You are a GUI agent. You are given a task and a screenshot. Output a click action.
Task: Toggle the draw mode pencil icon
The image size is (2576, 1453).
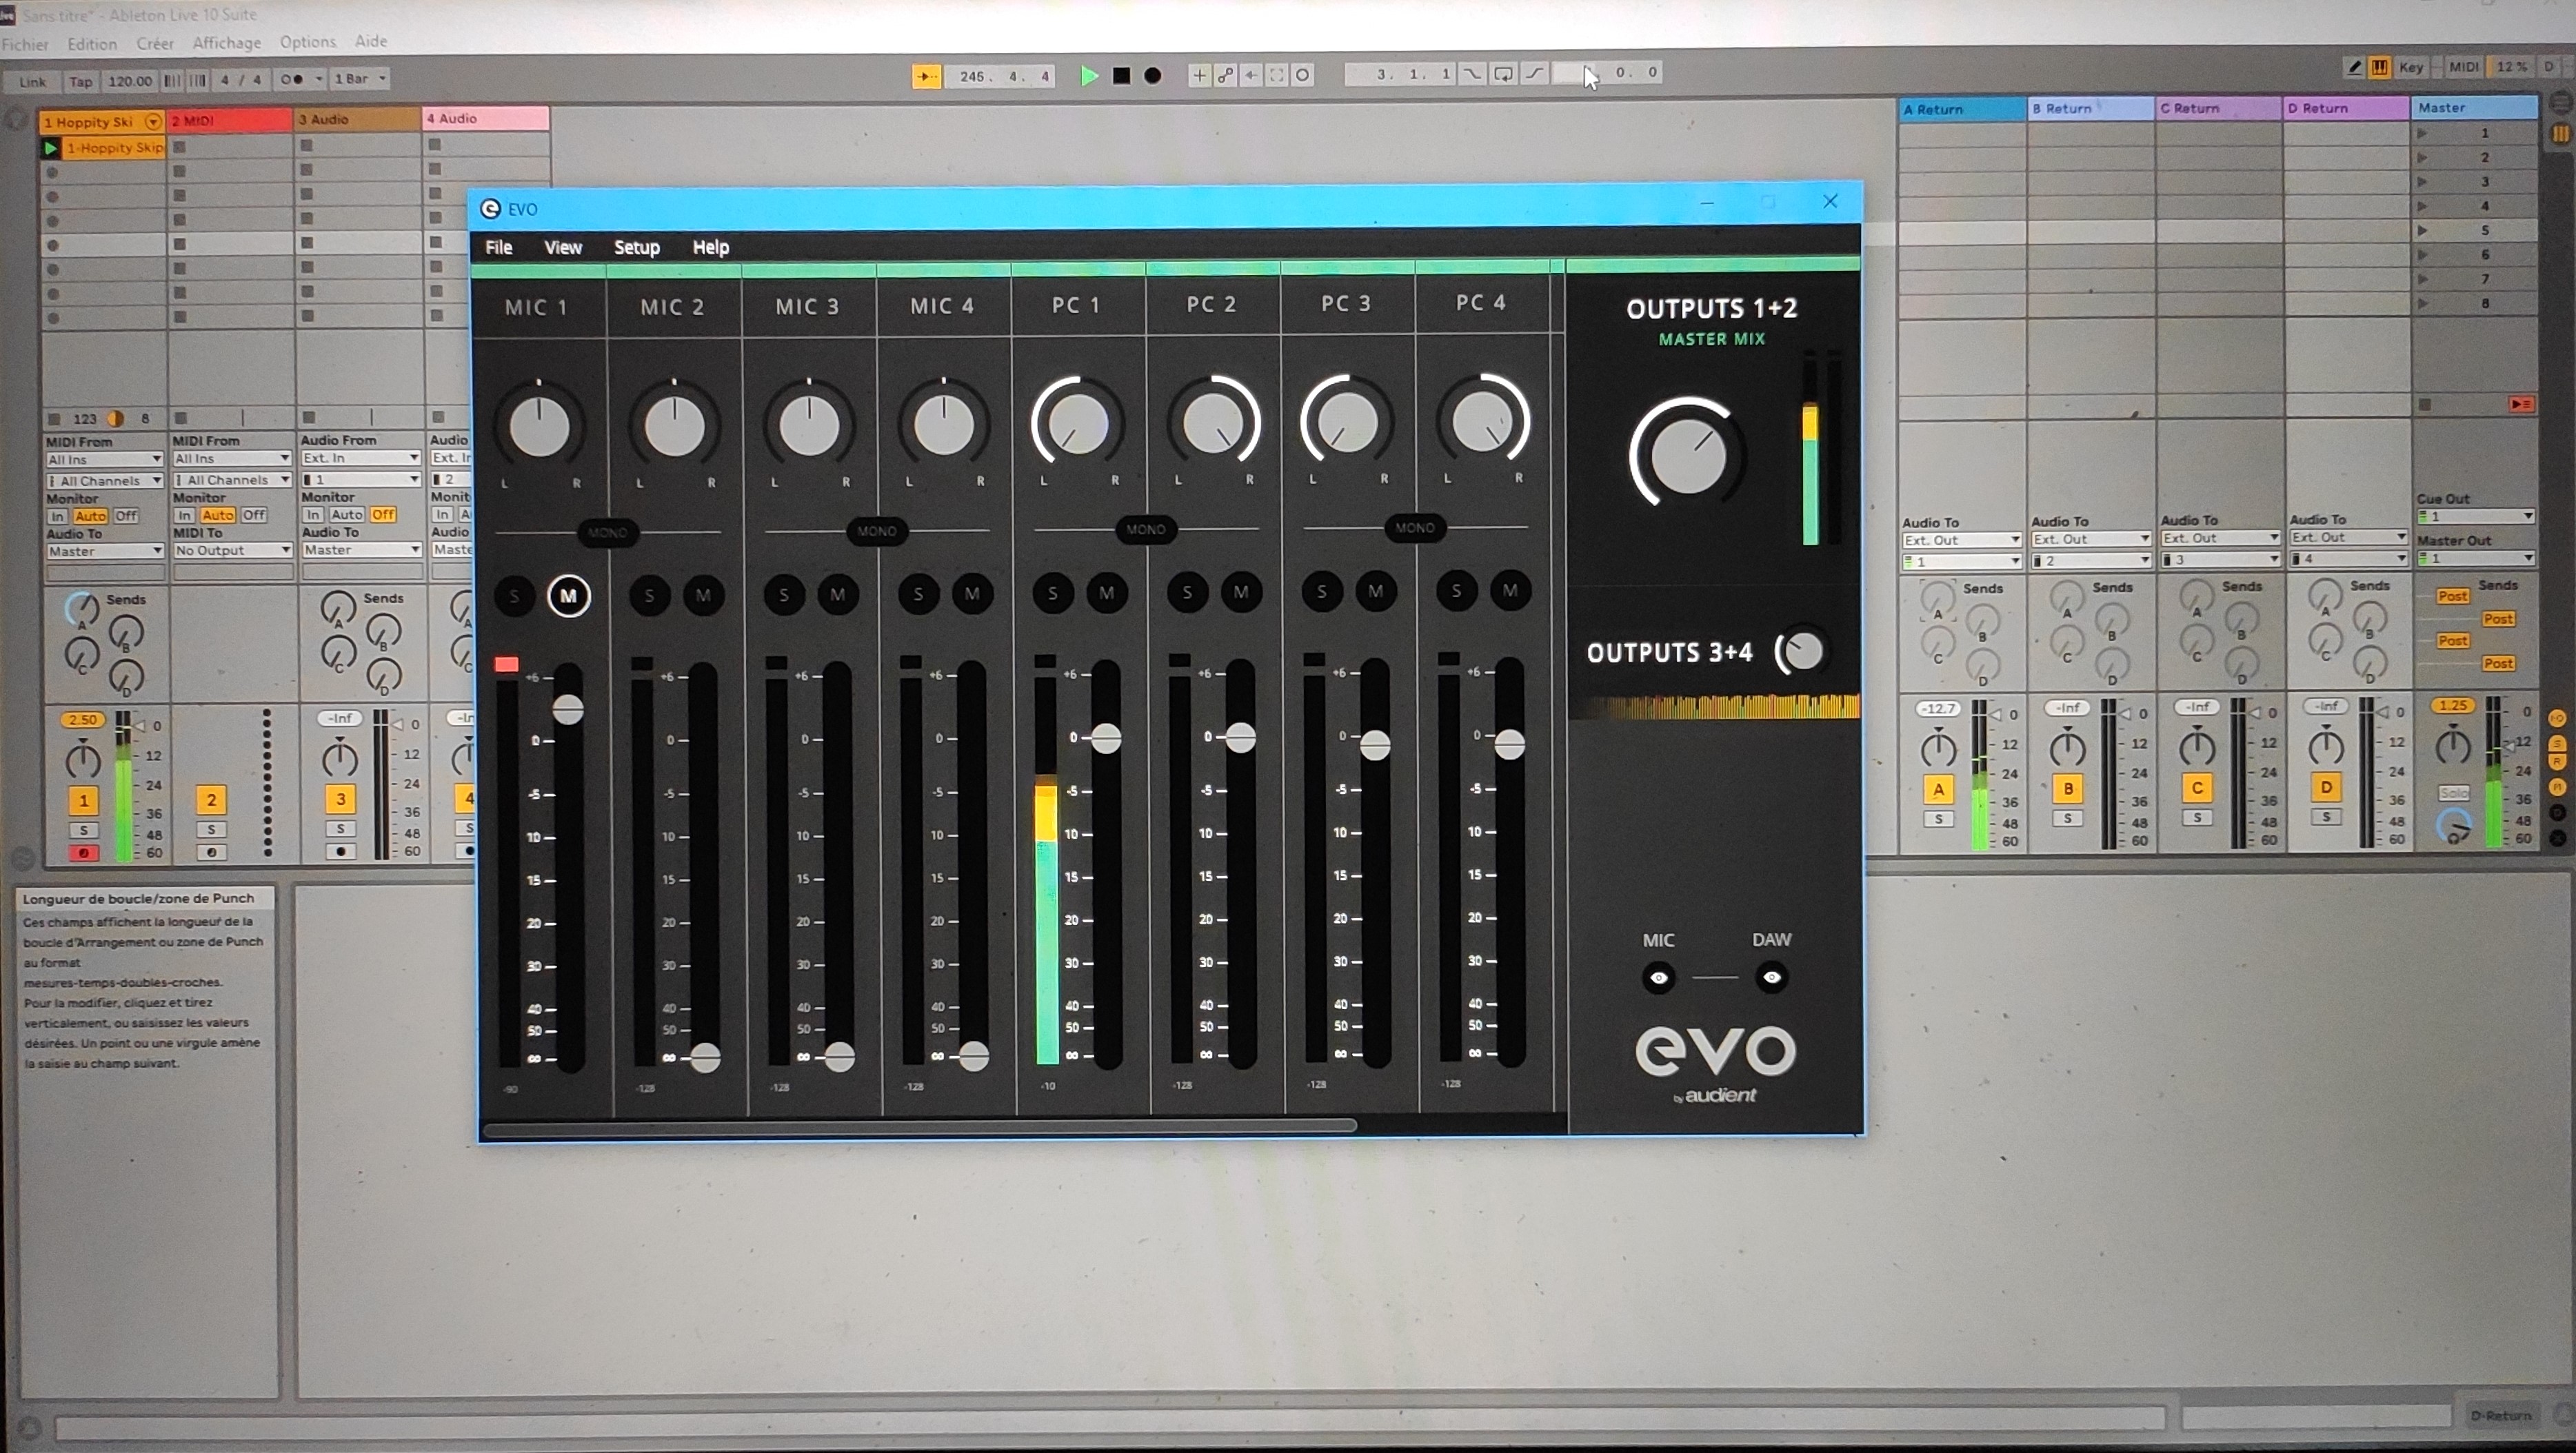coord(2354,67)
